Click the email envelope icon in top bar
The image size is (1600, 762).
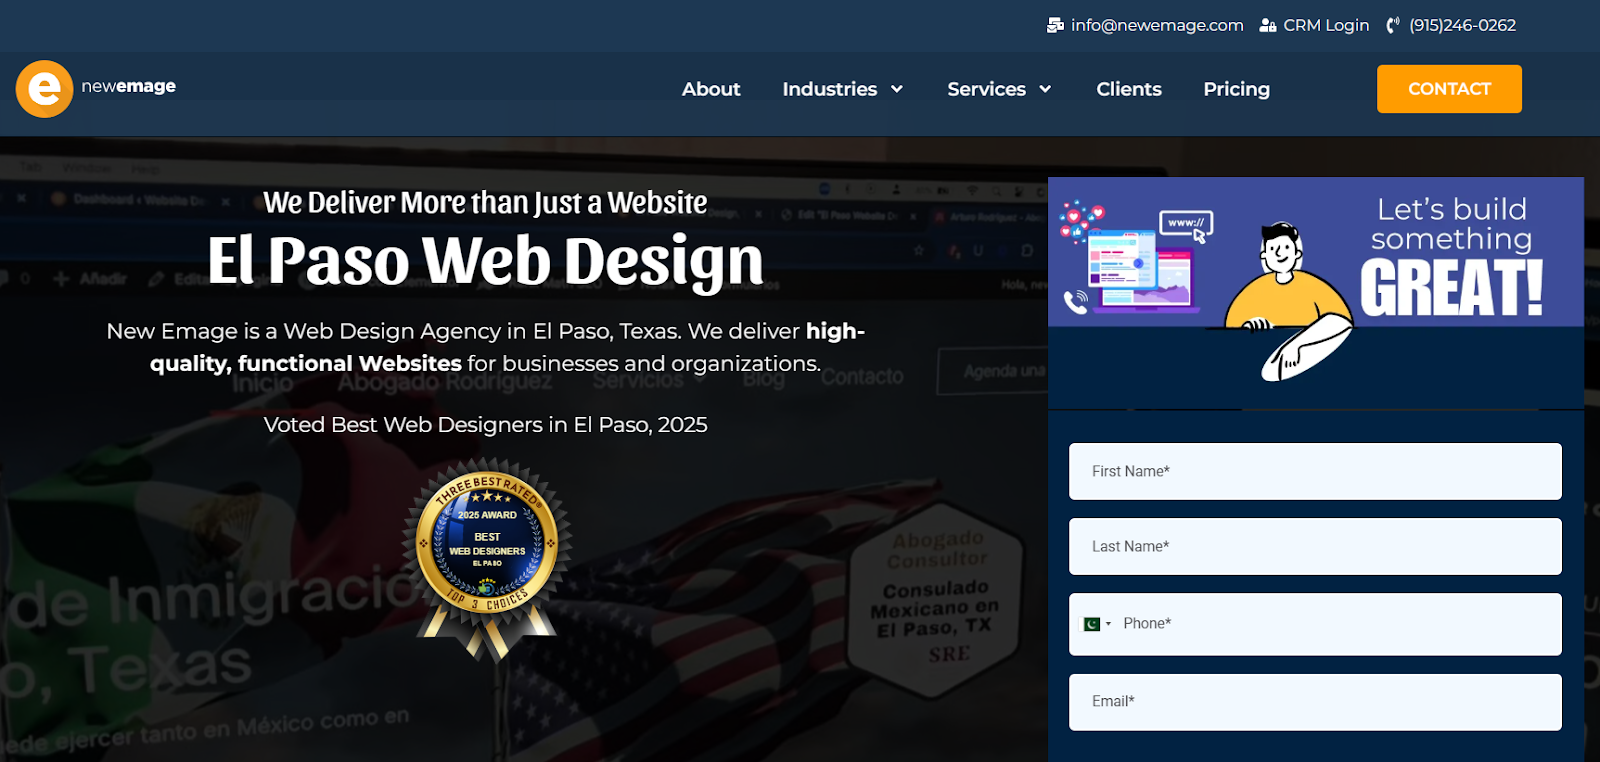click(x=1055, y=25)
